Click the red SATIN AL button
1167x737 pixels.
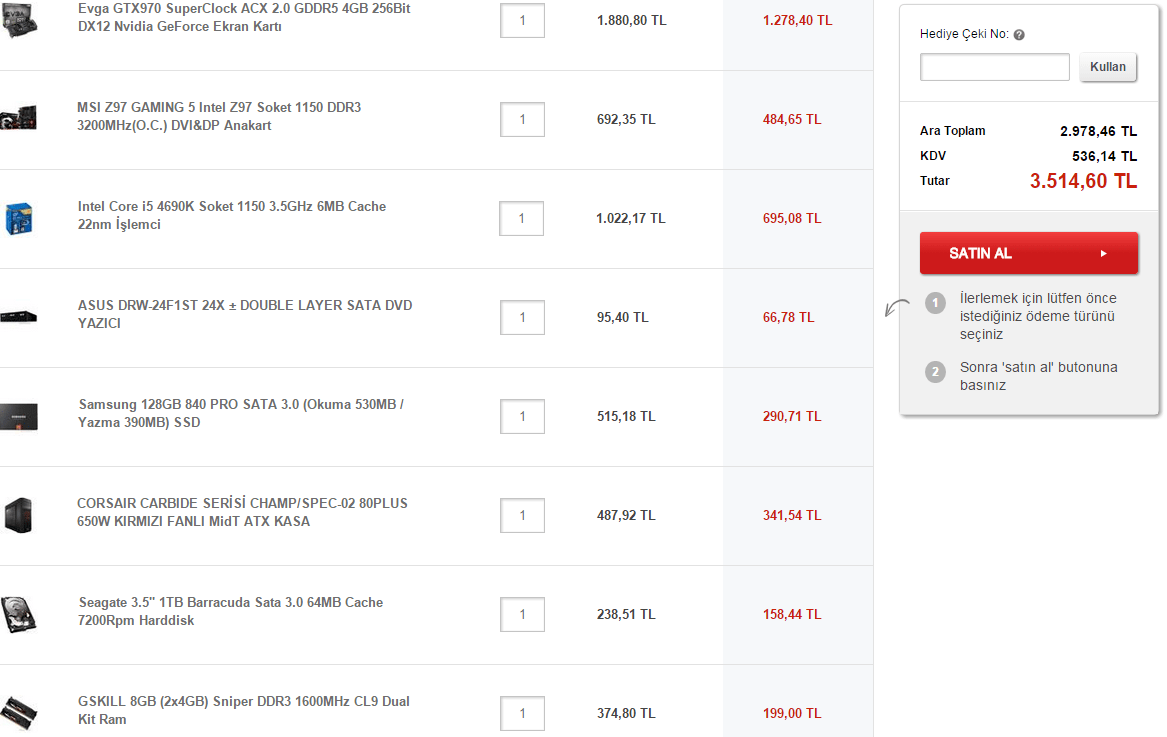(x=1028, y=254)
